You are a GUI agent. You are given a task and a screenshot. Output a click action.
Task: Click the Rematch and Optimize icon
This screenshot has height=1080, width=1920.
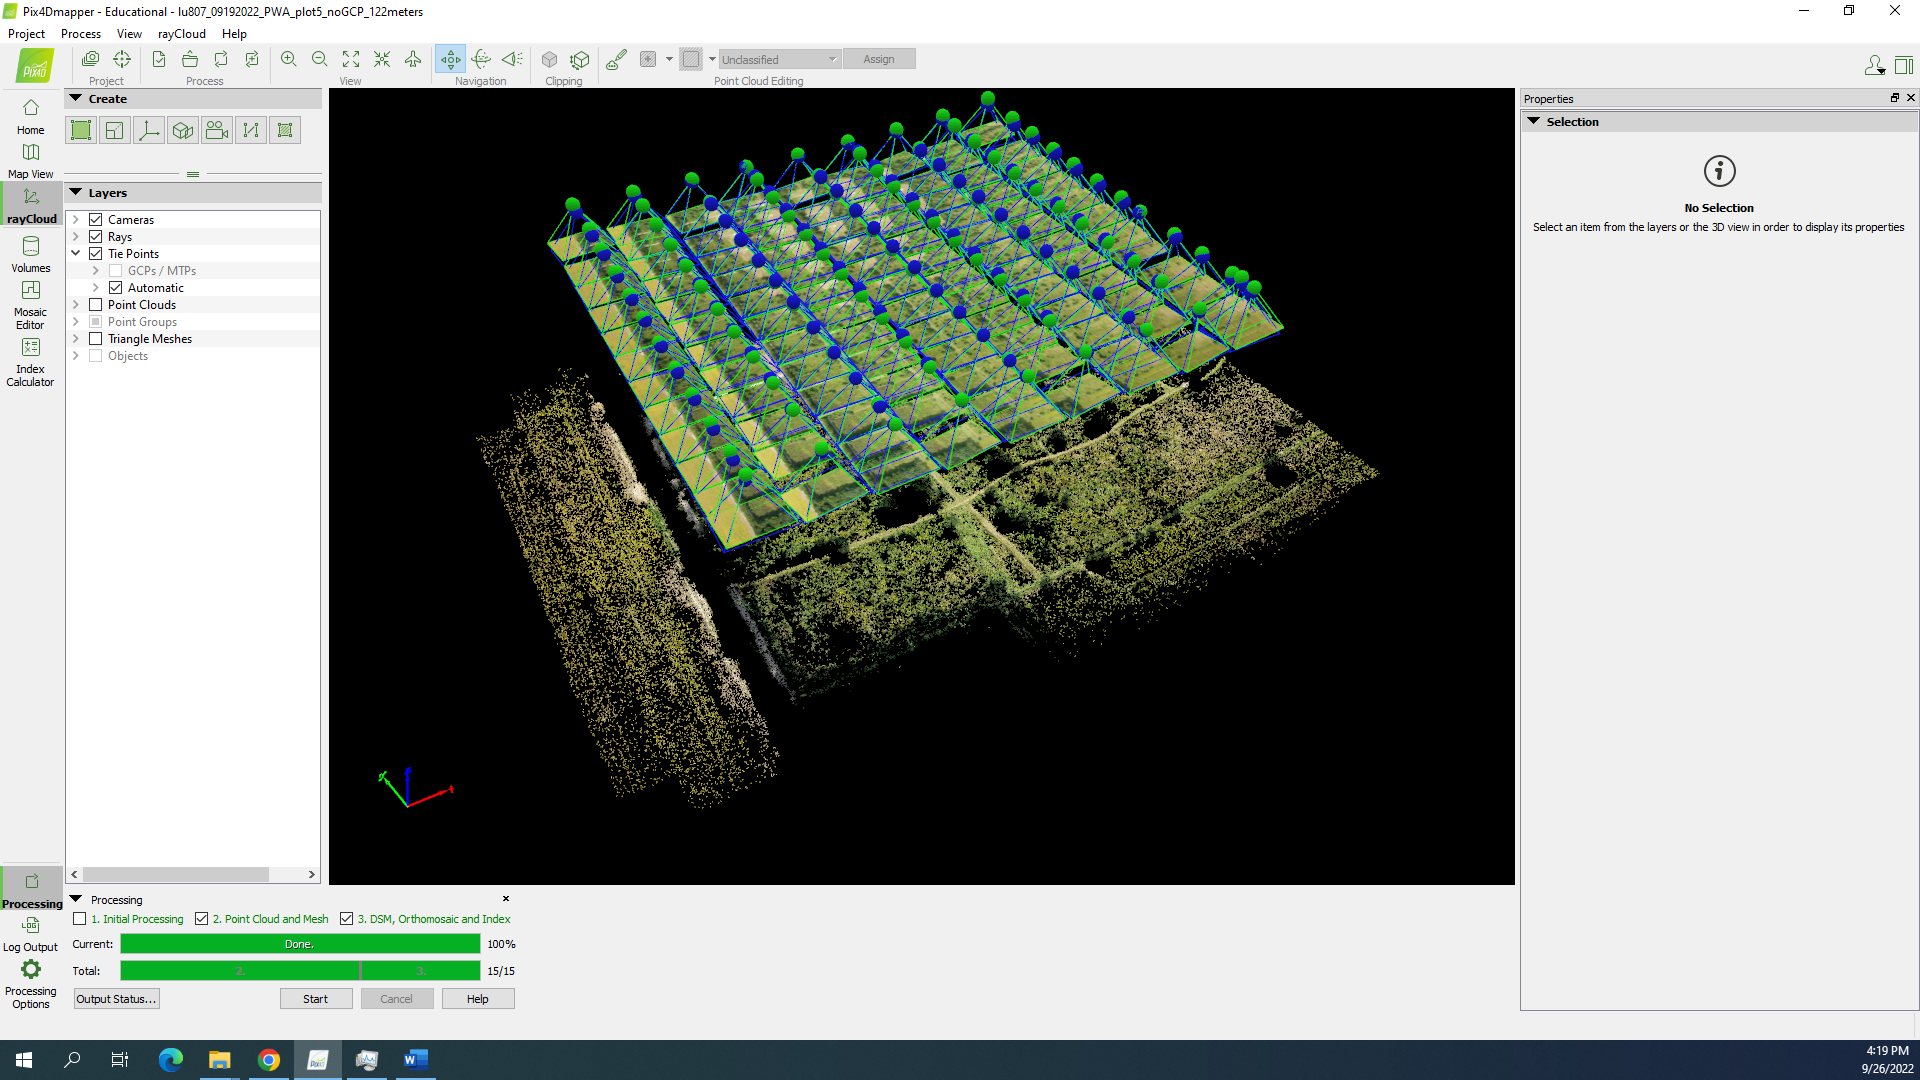click(252, 59)
